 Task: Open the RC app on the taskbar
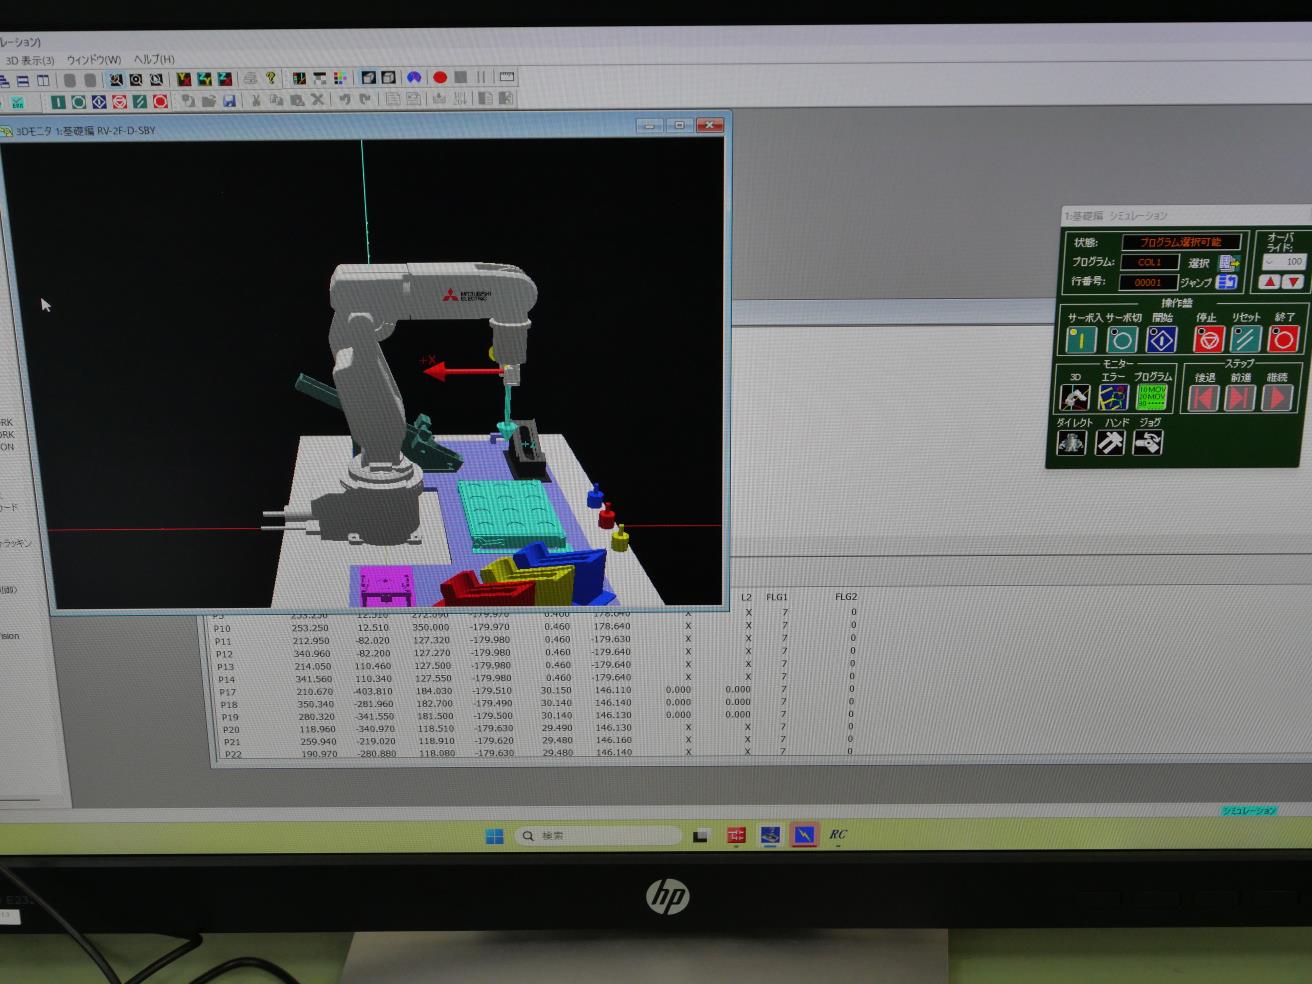click(838, 834)
